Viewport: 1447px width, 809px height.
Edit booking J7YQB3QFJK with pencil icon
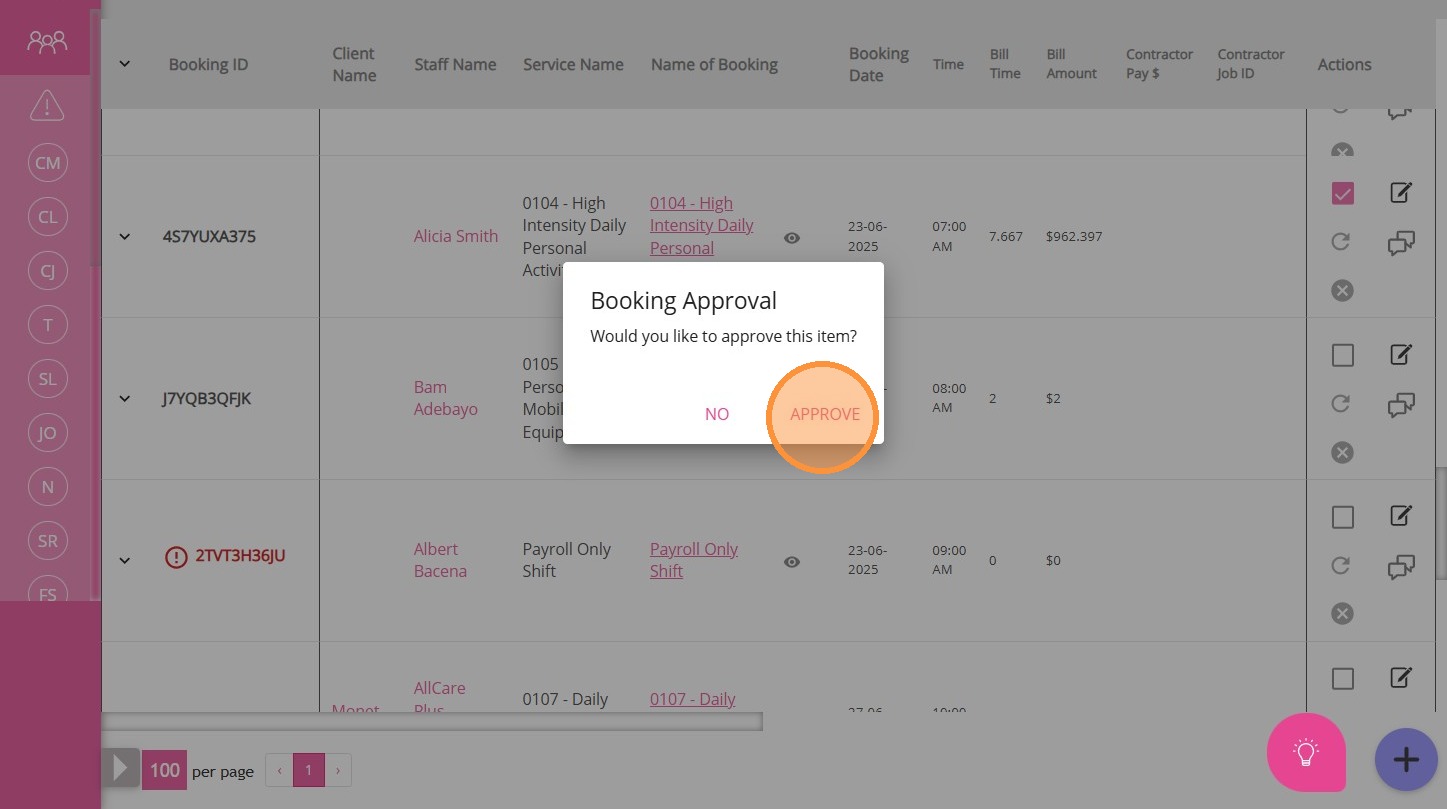(x=1401, y=354)
